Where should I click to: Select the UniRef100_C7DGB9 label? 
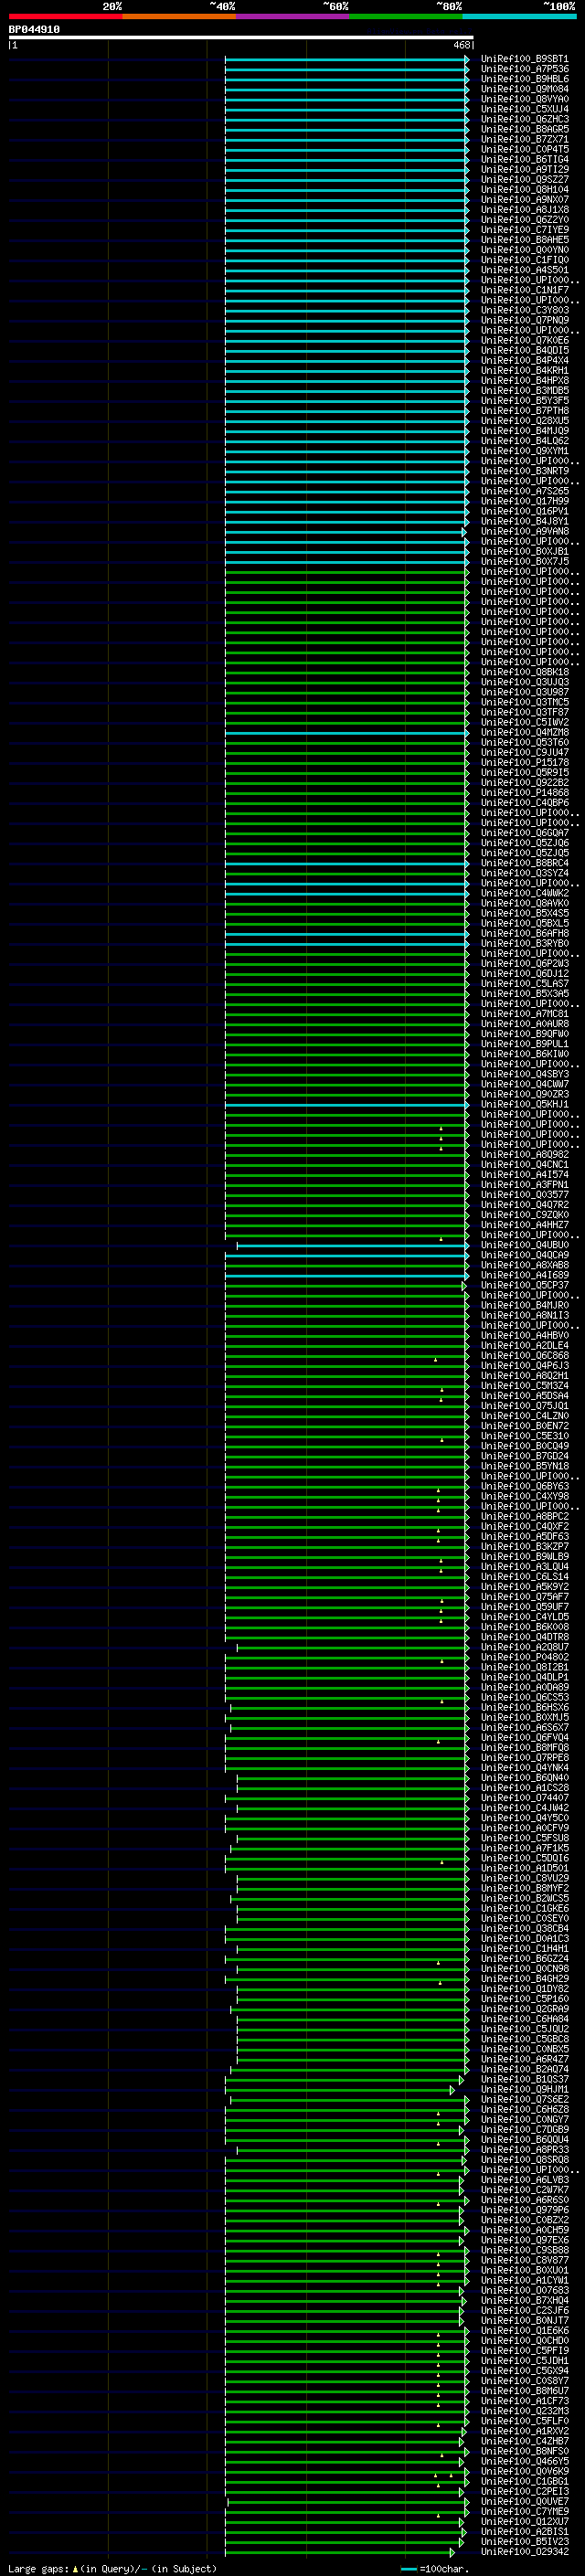[x=524, y=2129]
